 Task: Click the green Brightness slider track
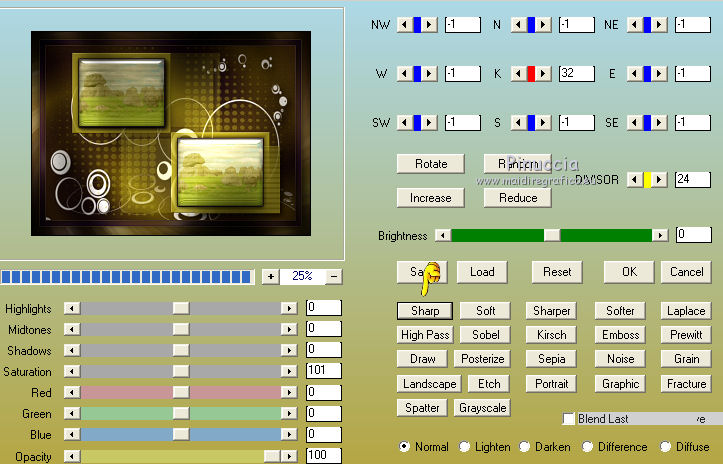pos(500,235)
